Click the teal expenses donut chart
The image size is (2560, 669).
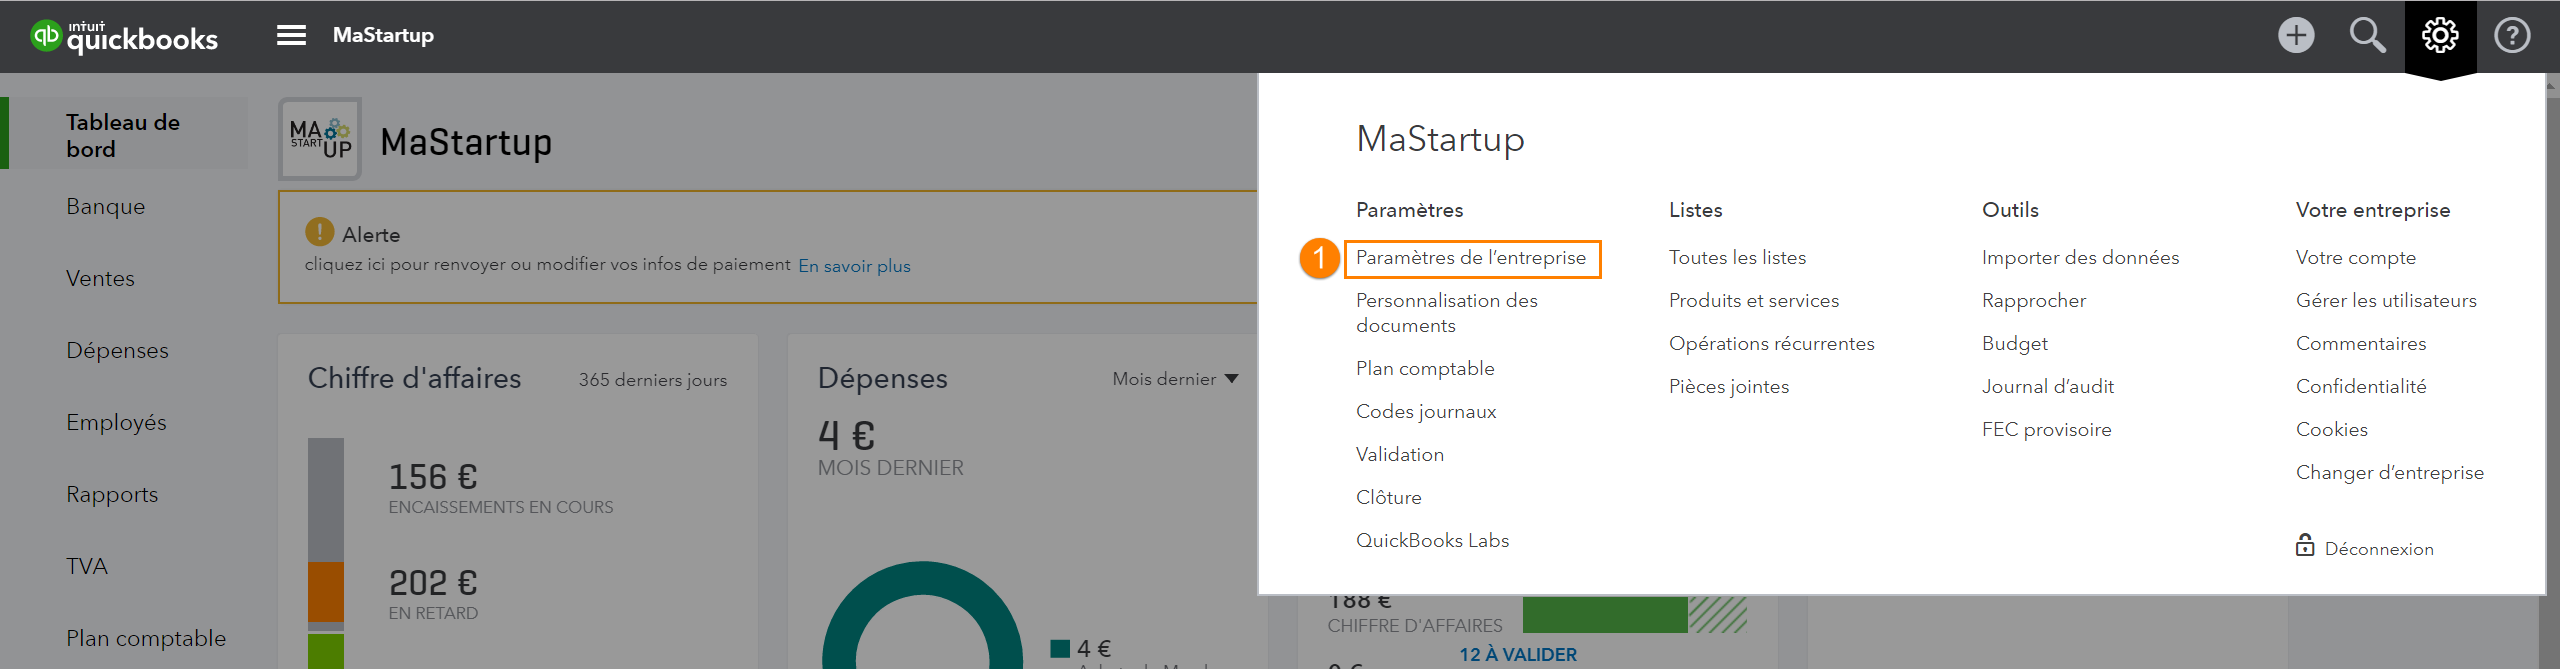click(923, 615)
